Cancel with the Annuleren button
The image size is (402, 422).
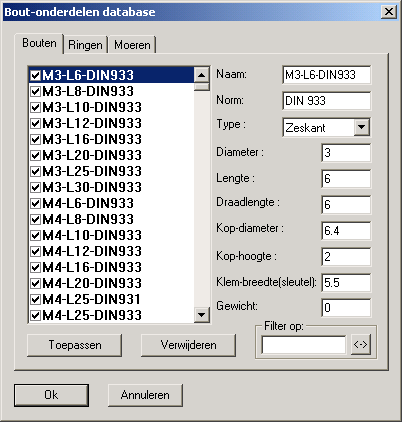[x=145, y=395]
